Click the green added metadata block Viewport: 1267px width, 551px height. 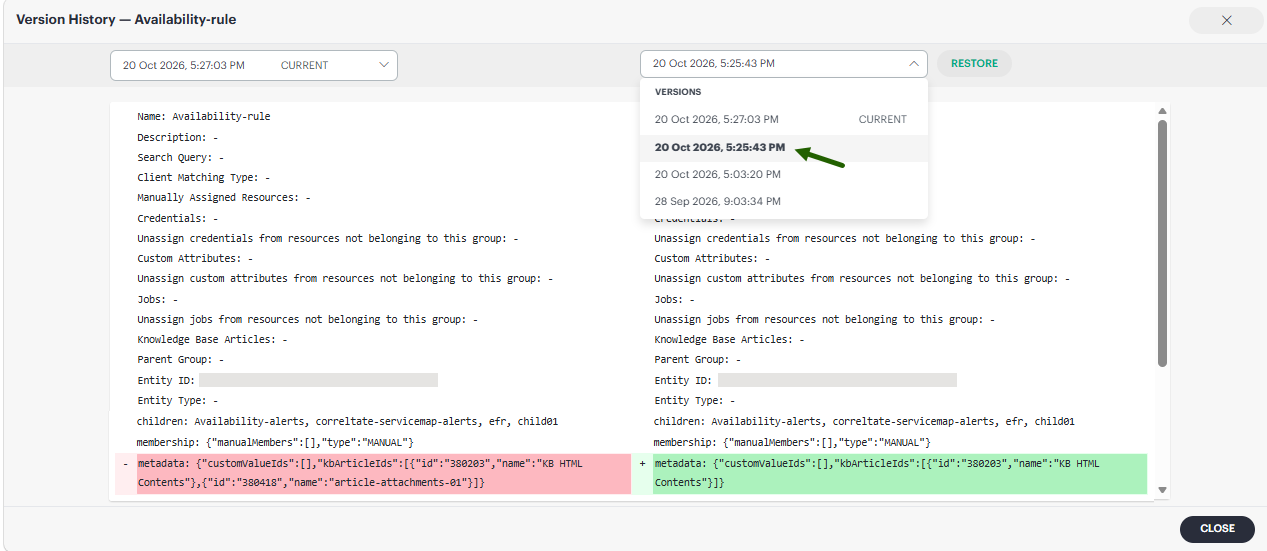[x=900, y=473]
